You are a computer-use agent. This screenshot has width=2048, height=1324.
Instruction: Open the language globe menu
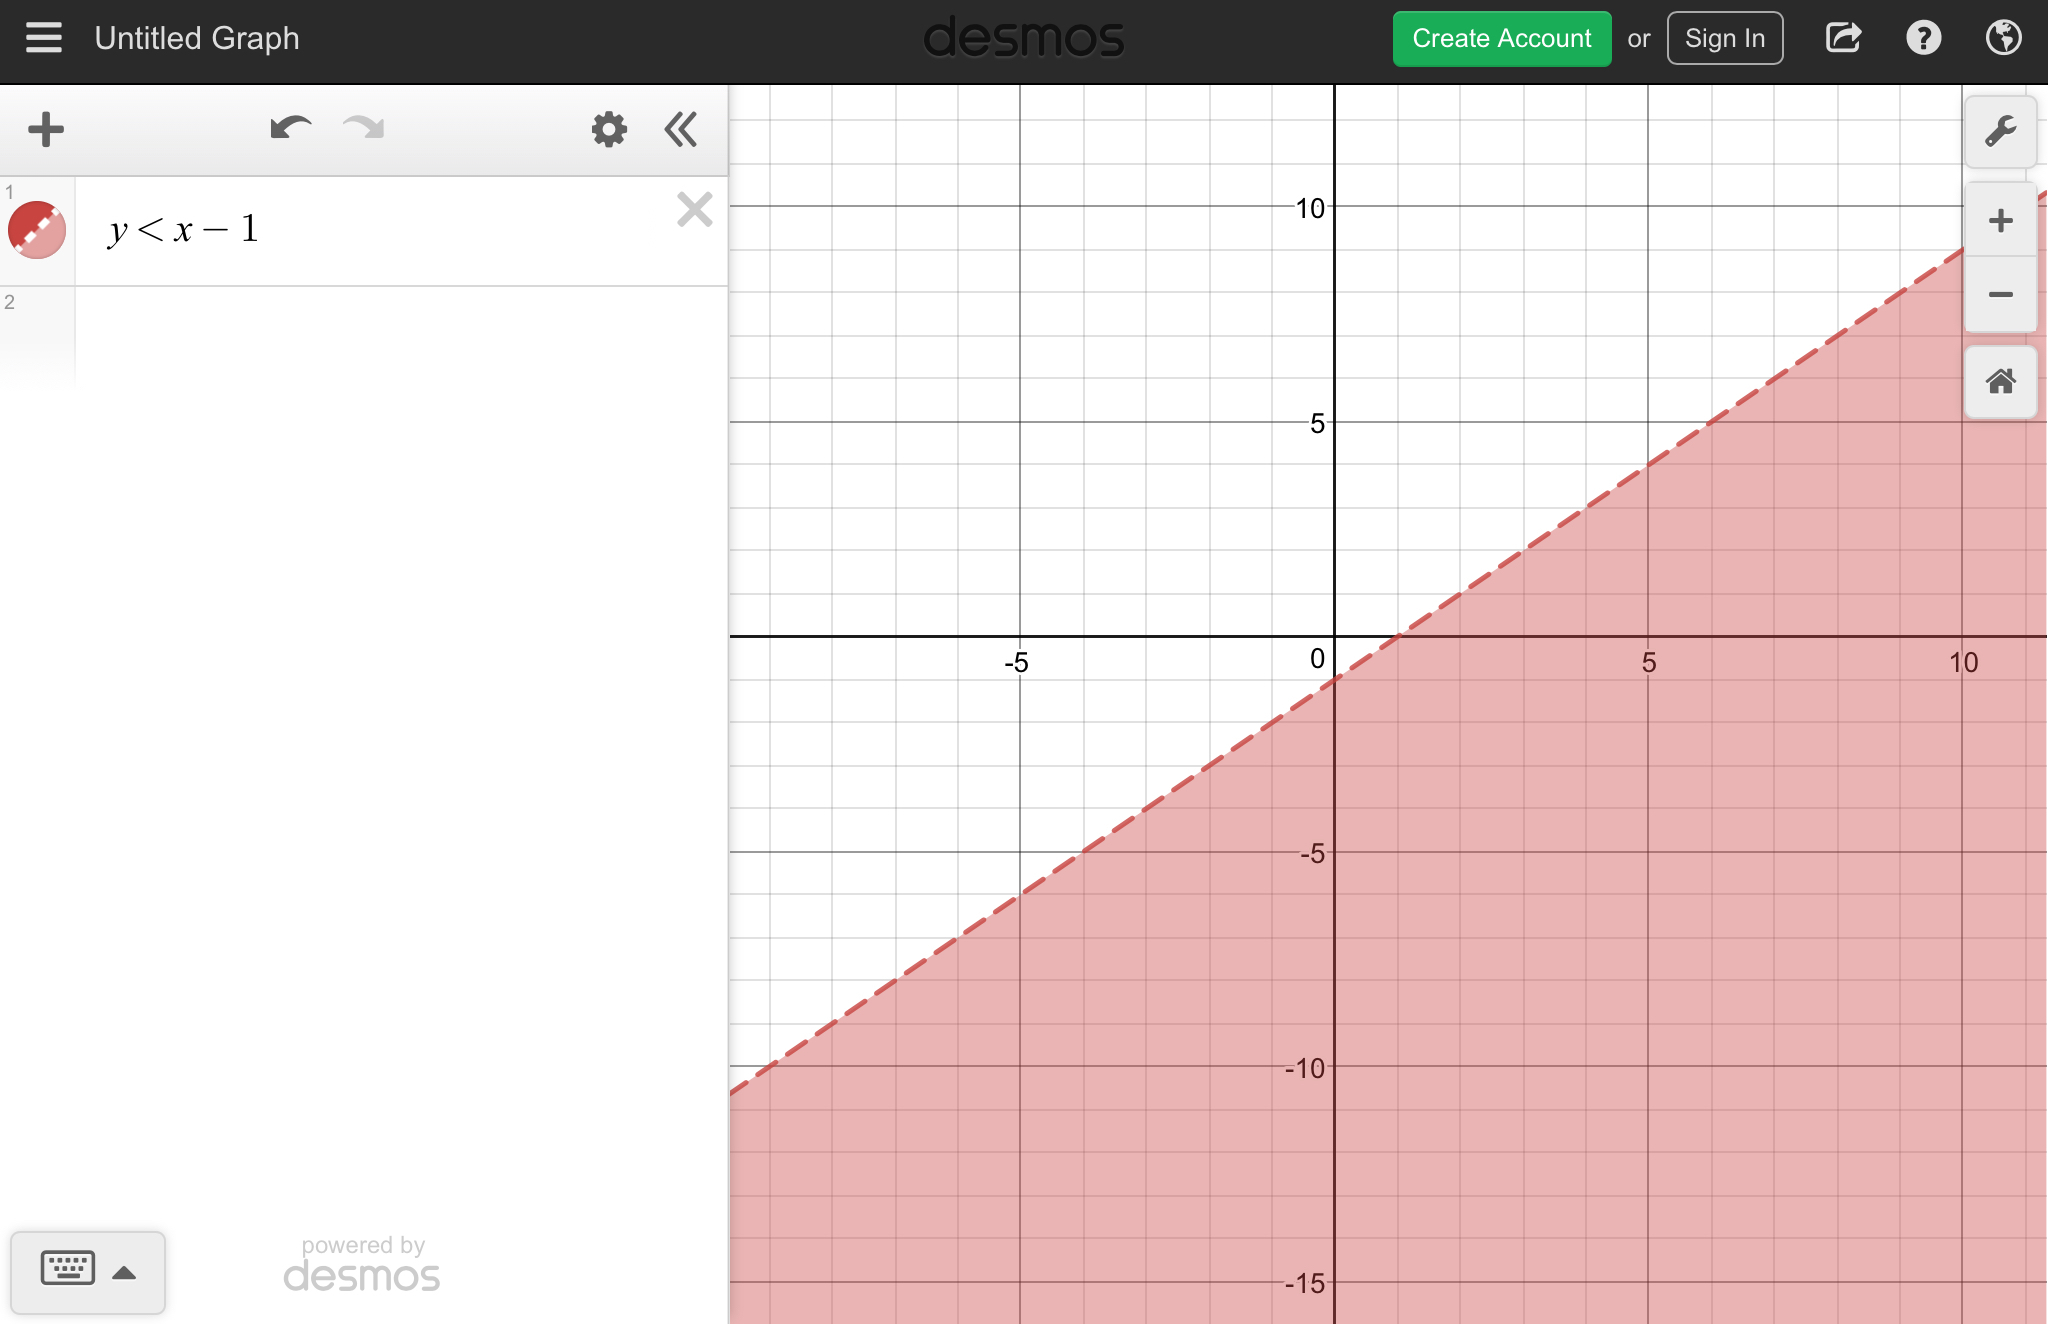pyautogui.click(x=2003, y=39)
